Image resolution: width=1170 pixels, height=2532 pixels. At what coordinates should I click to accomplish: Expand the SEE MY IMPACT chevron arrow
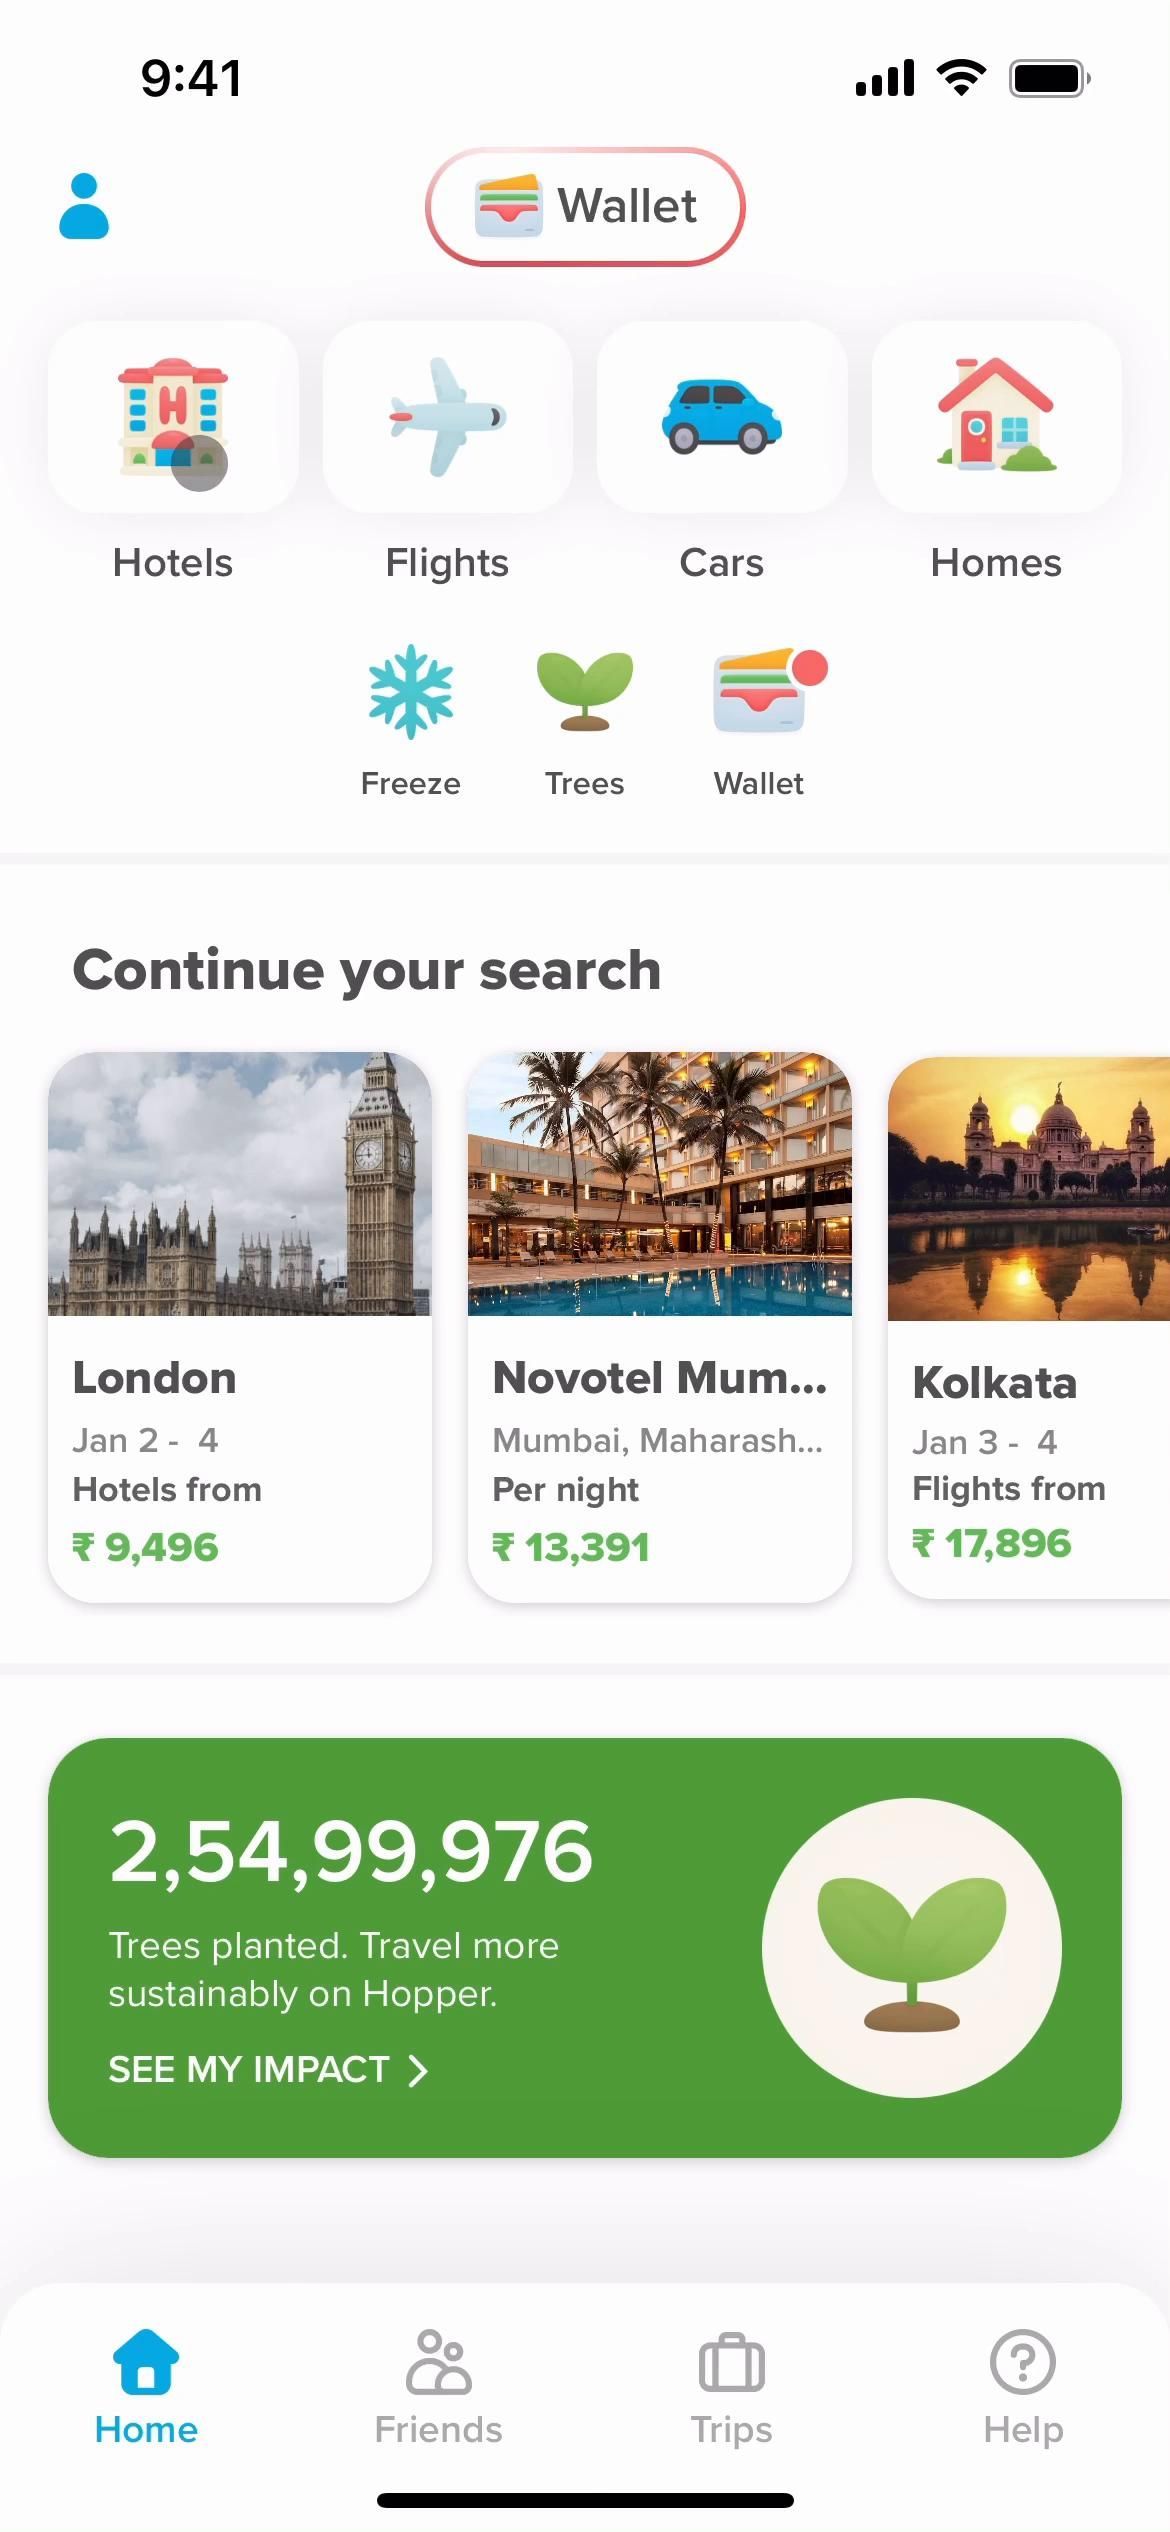418,2071
